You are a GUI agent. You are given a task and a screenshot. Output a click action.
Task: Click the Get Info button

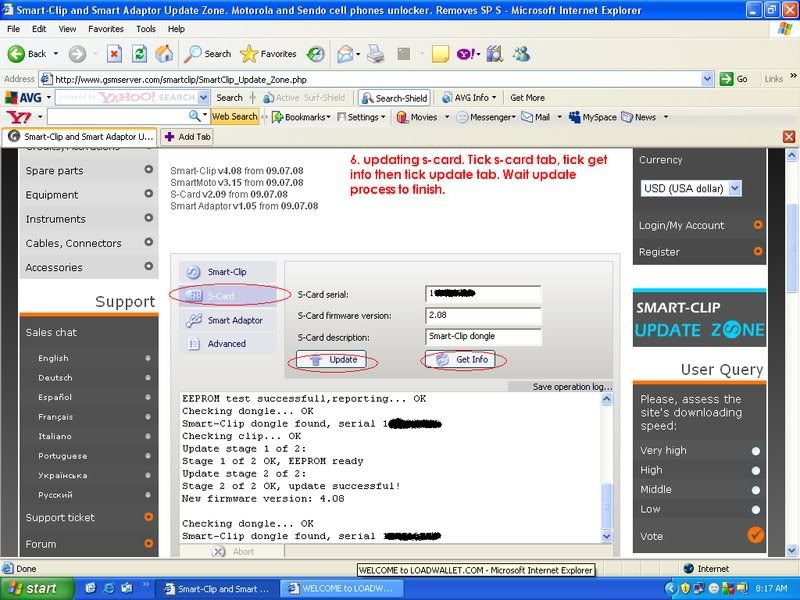click(460, 360)
